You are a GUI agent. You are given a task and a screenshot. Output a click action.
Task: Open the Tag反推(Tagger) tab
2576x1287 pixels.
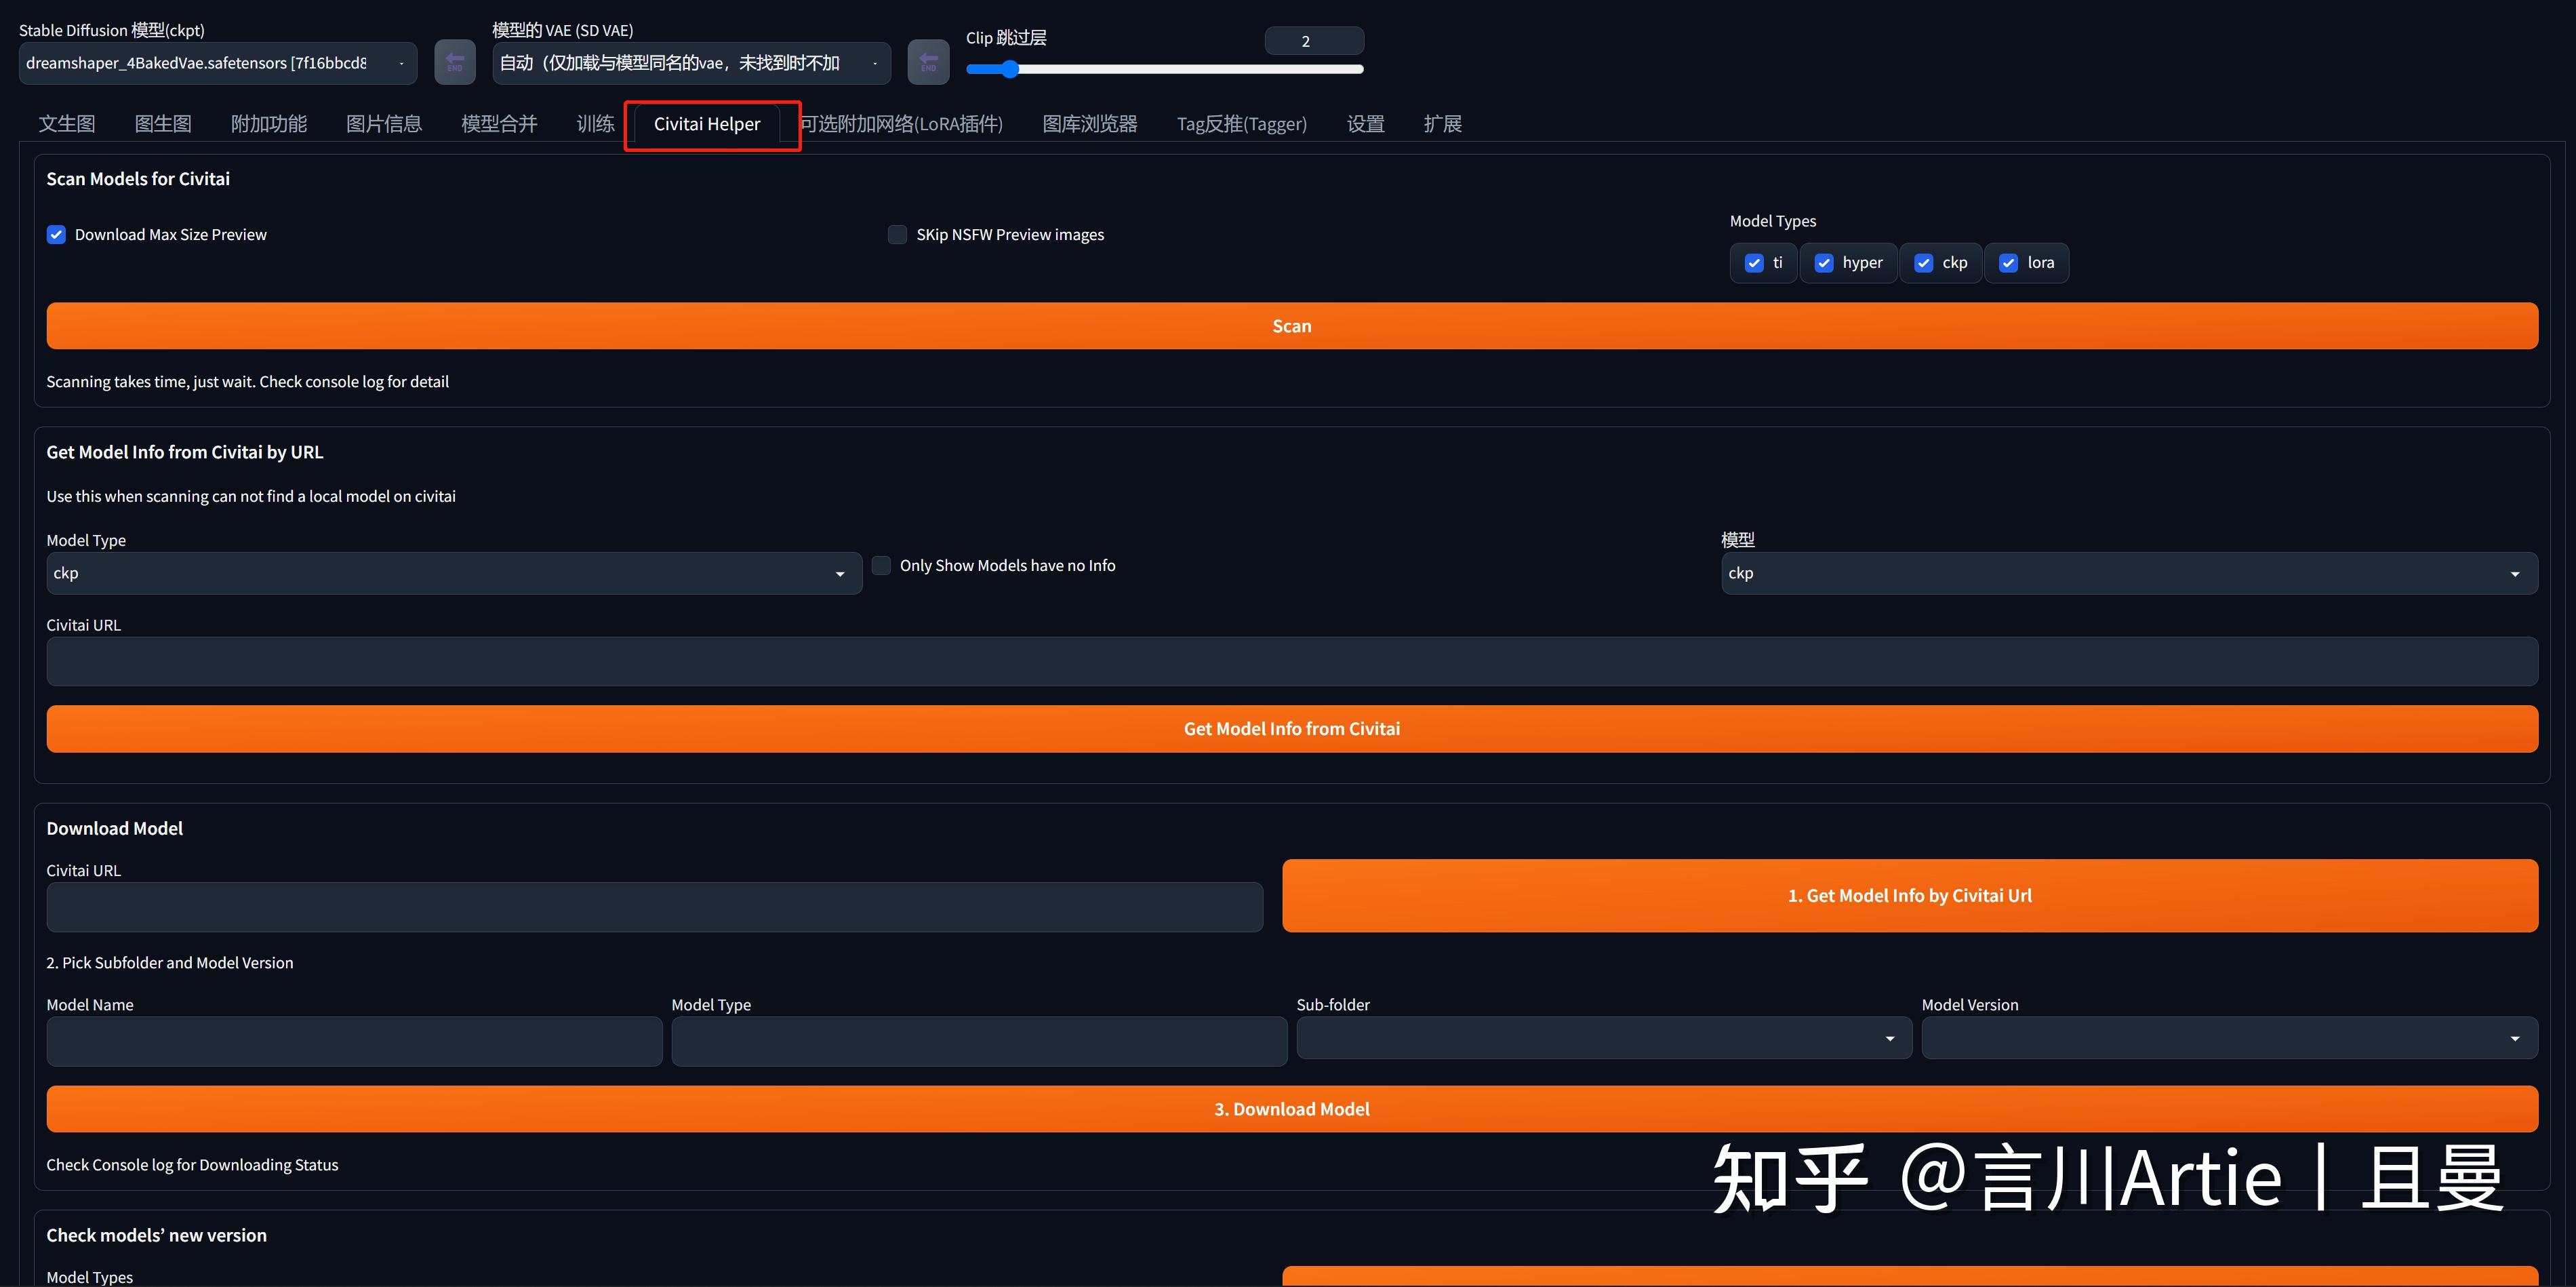pyautogui.click(x=1241, y=123)
